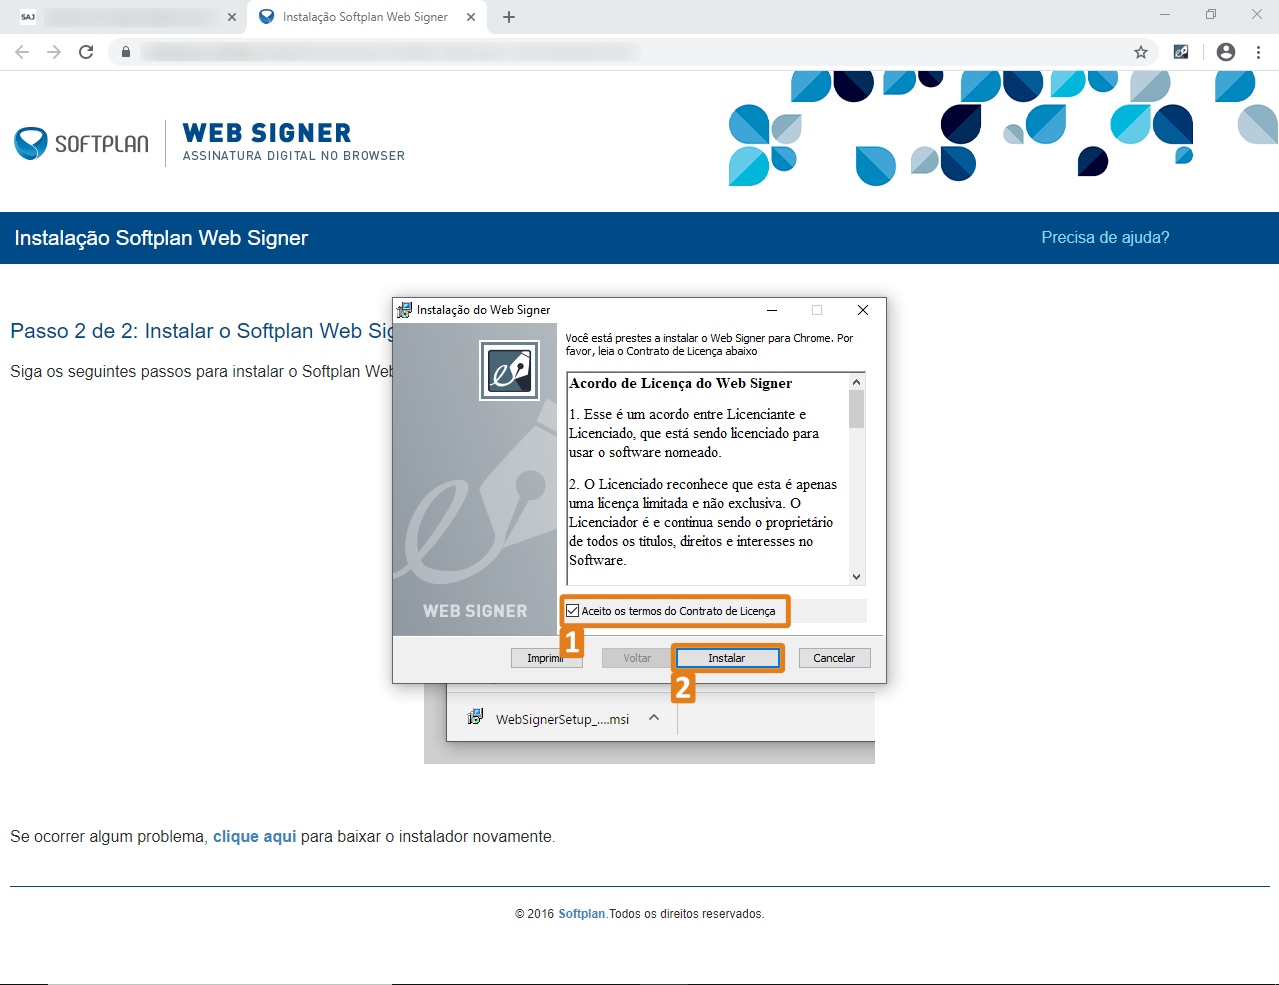1279x985 pixels.
Task: Click the Cancelar button in the installer
Action: (834, 658)
